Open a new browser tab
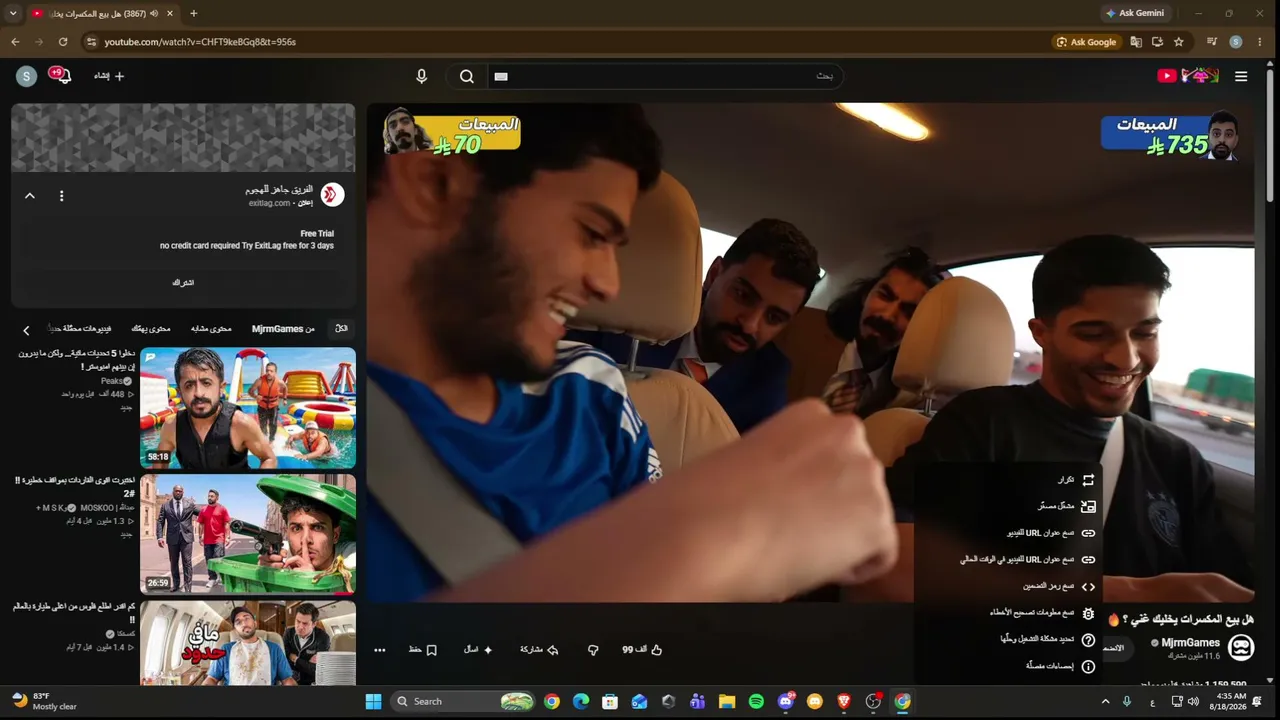1280x720 pixels. tap(194, 14)
